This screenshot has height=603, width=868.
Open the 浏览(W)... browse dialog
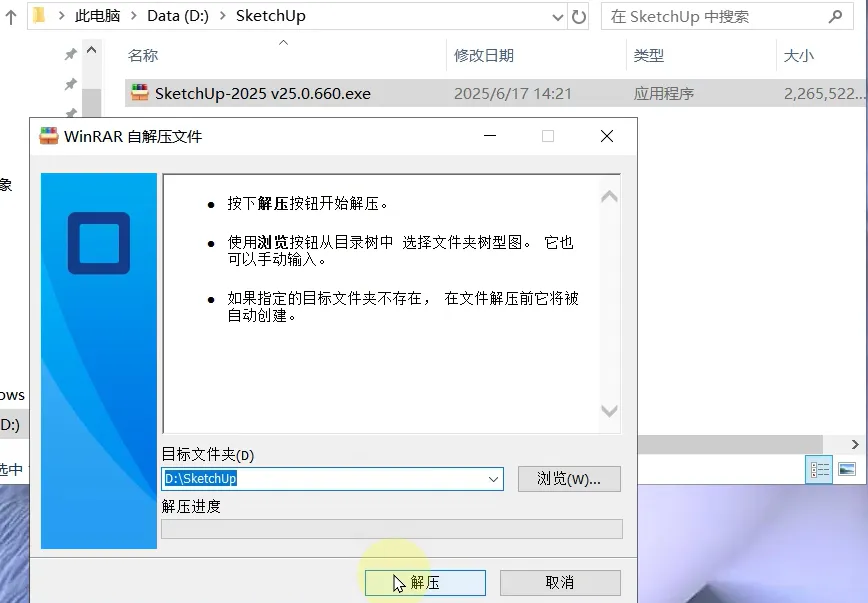click(x=569, y=478)
